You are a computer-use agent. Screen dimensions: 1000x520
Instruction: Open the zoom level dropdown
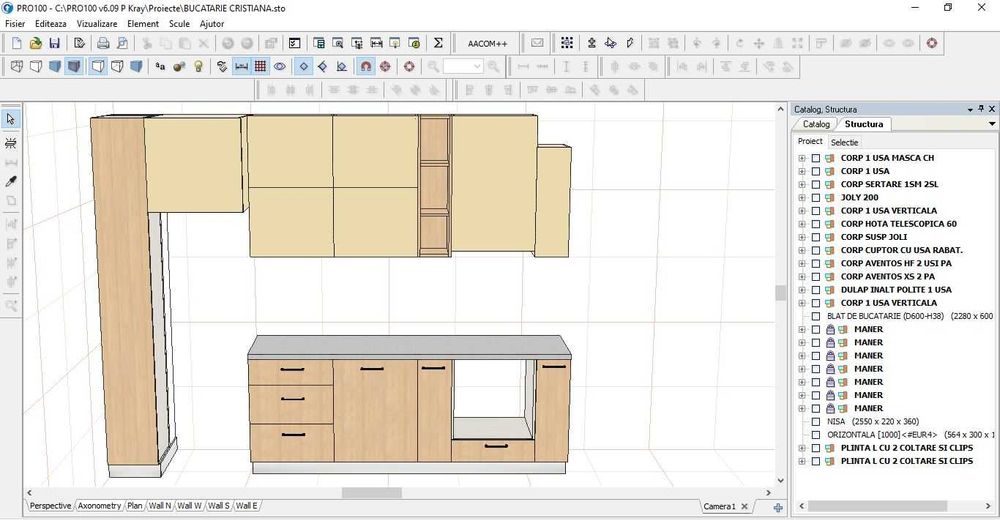pos(477,67)
